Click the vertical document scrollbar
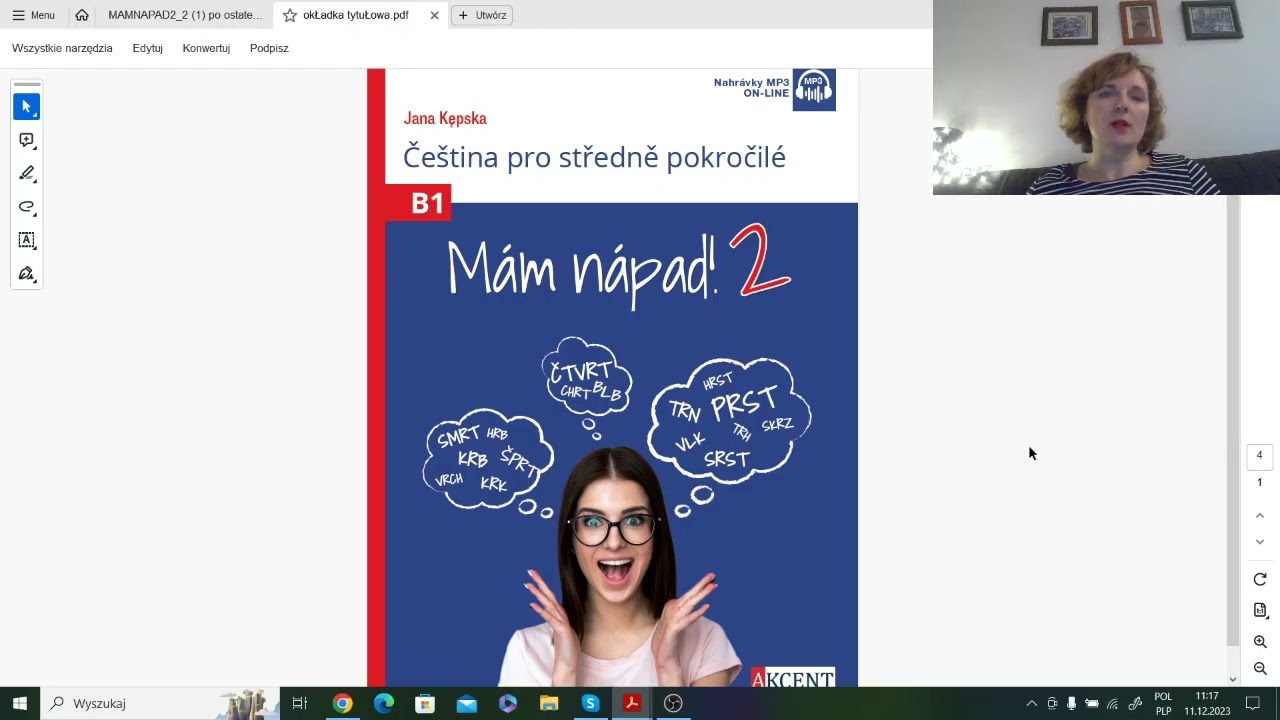Viewport: 1280px width, 720px height. point(1233,420)
